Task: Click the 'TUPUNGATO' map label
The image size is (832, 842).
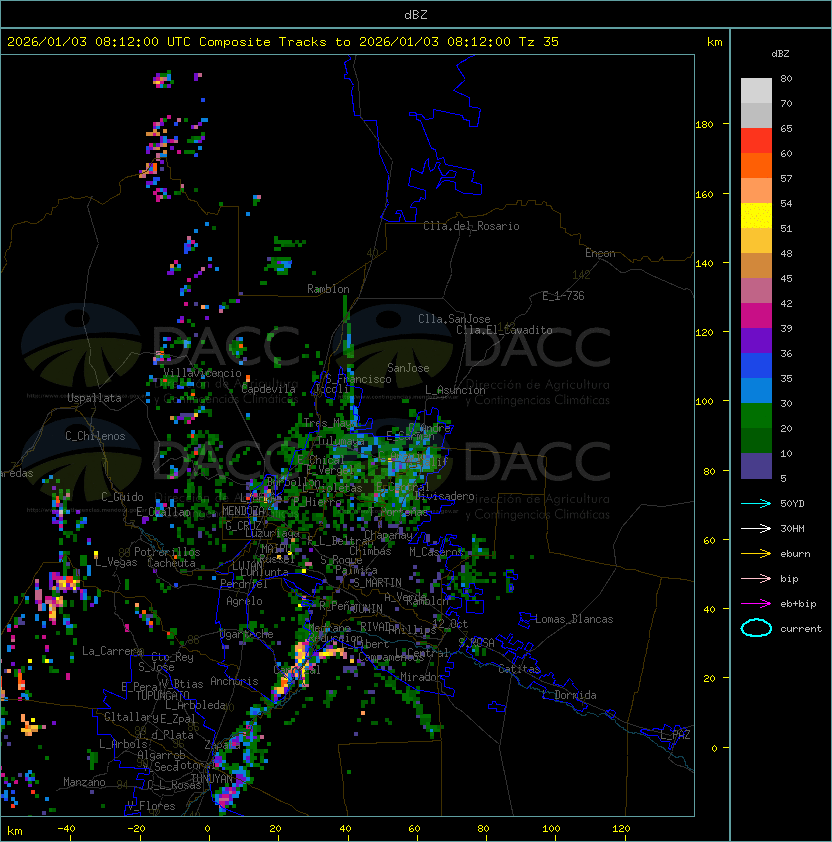Action: tap(163, 695)
